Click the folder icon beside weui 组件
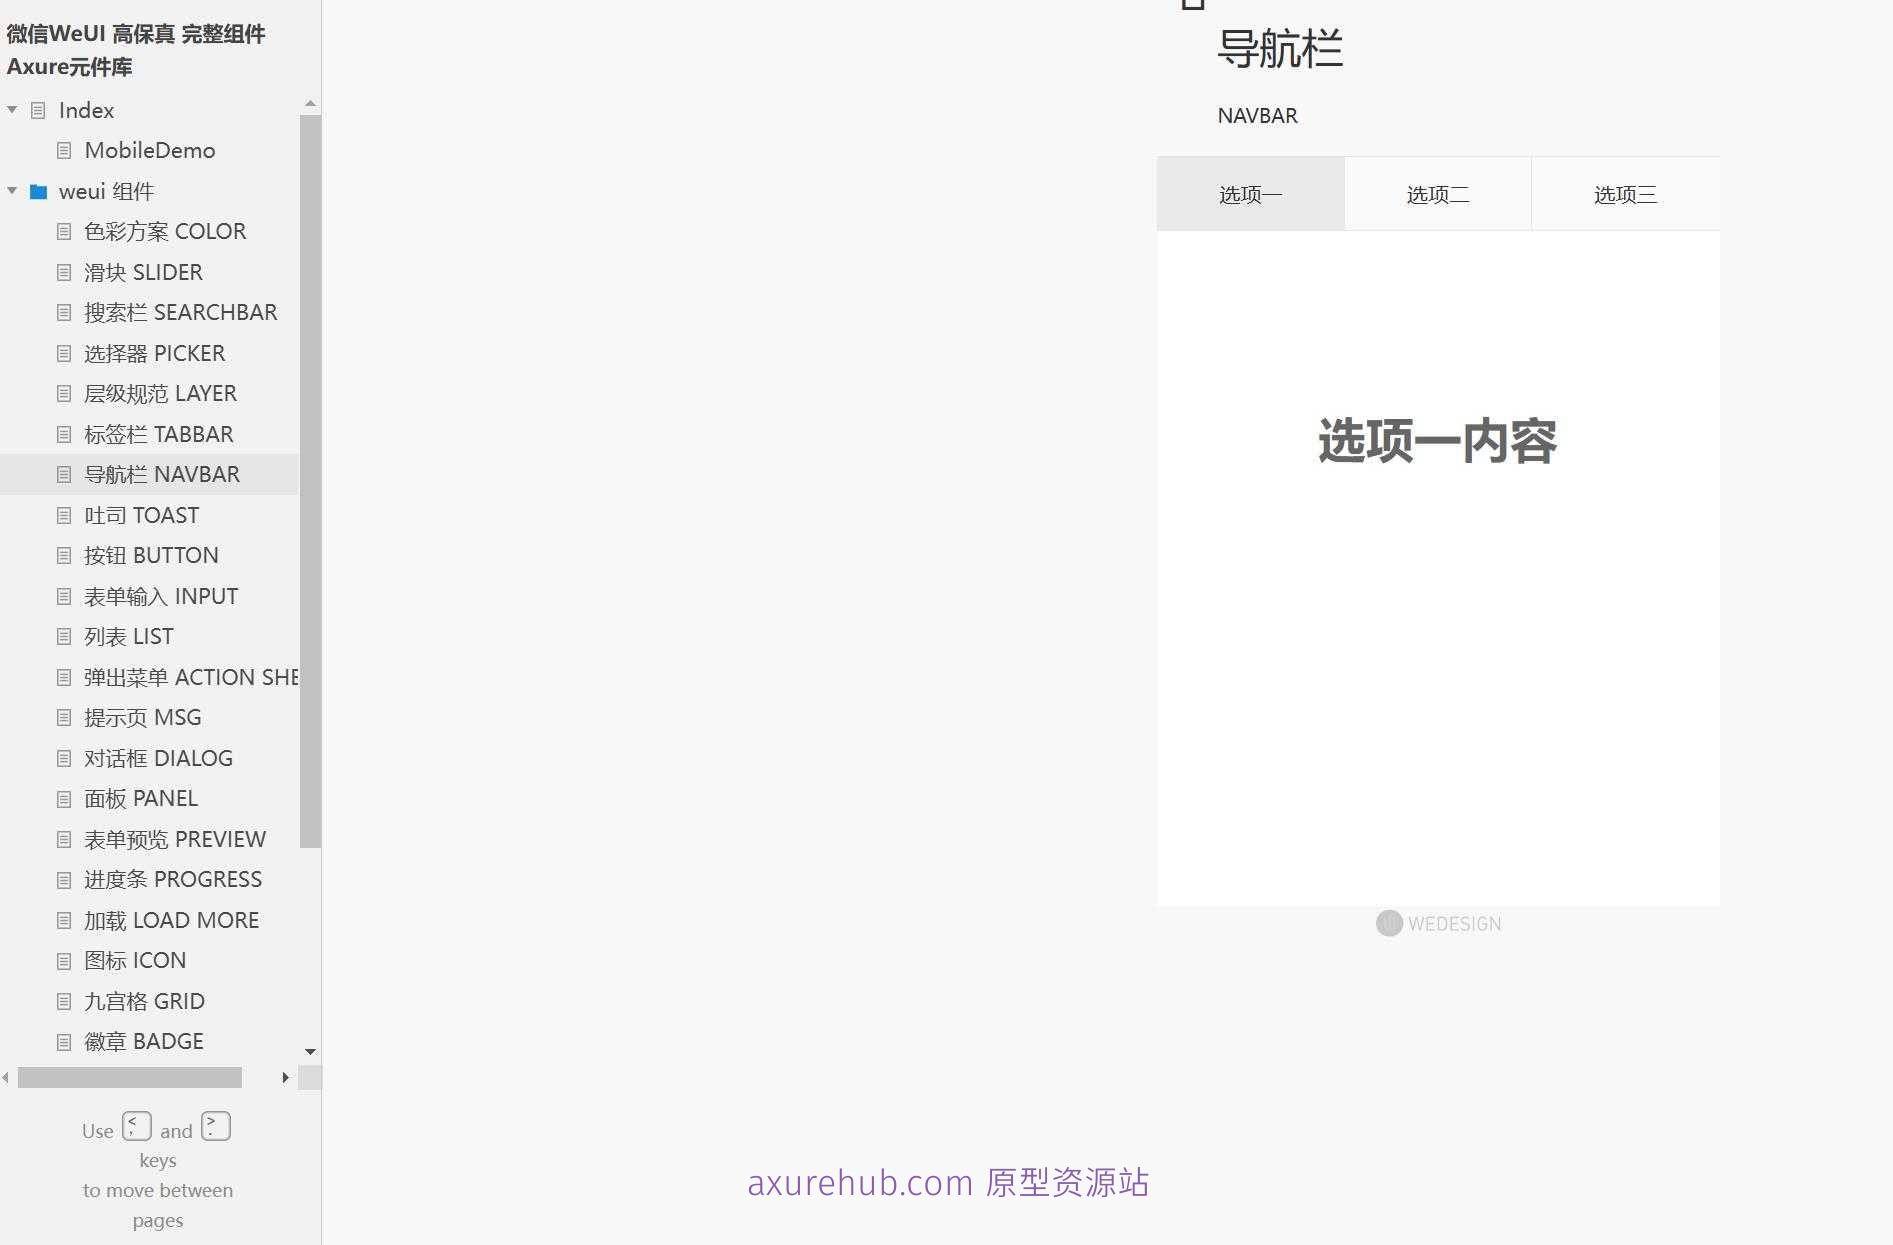The image size is (1893, 1245). click(38, 191)
